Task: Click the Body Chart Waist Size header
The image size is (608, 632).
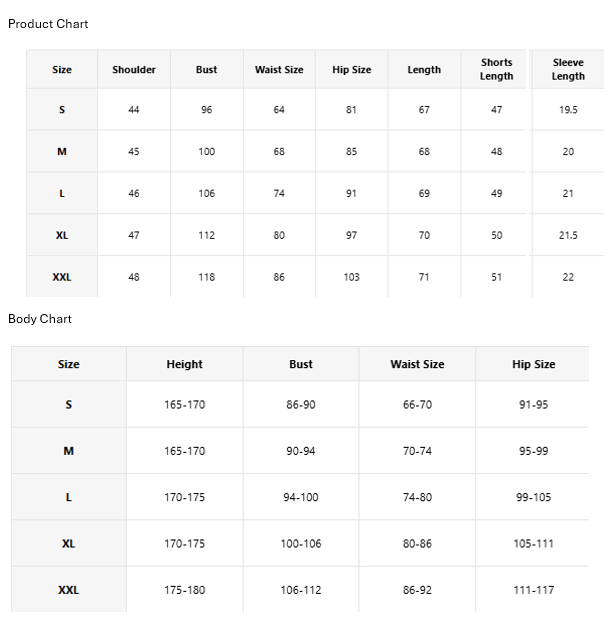Action: (417, 364)
